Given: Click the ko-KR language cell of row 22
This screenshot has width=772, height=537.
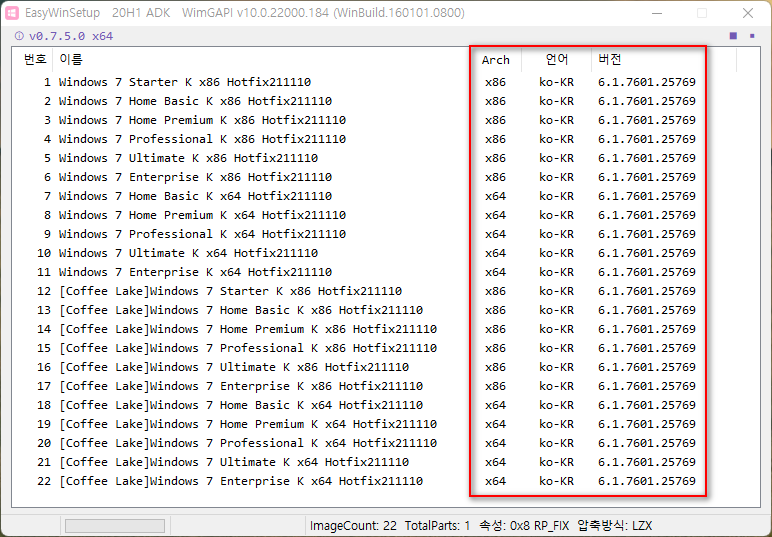Looking at the screenshot, I should tap(556, 481).
